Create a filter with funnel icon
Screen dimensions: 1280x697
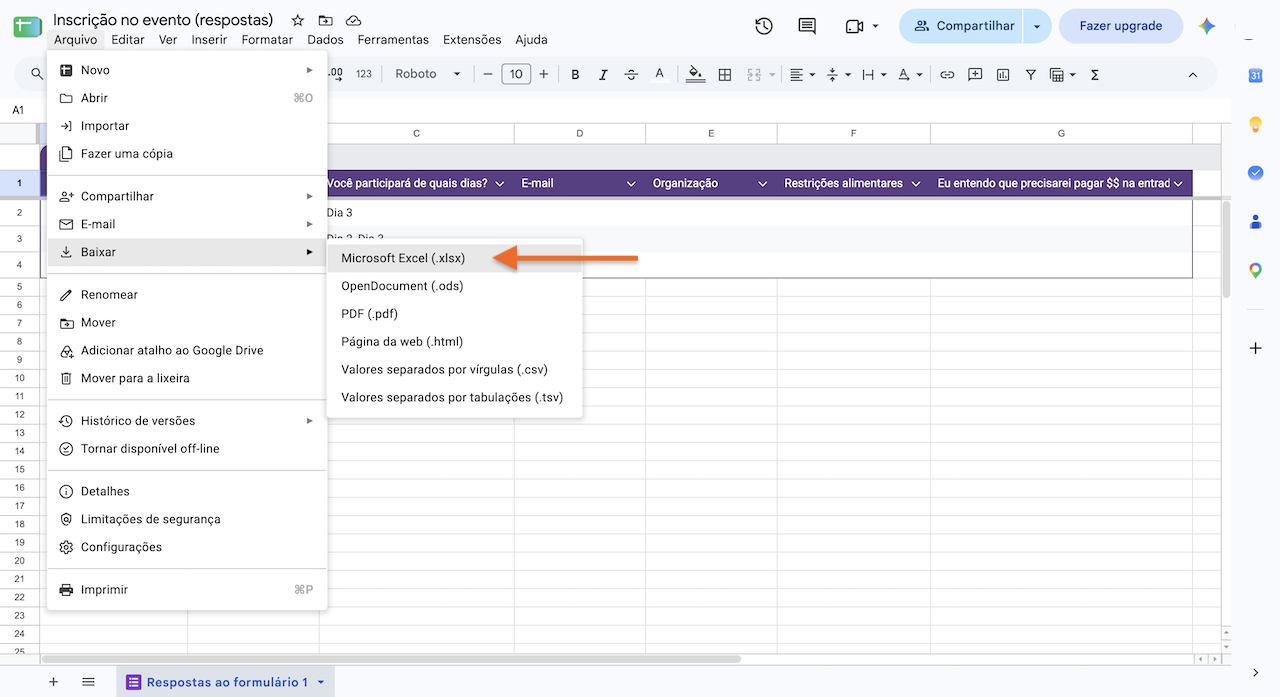[x=1031, y=74]
